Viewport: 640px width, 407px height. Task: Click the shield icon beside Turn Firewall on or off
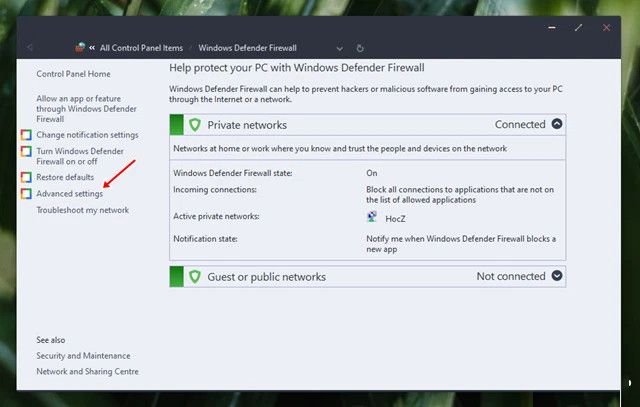click(x=26, y=151)
